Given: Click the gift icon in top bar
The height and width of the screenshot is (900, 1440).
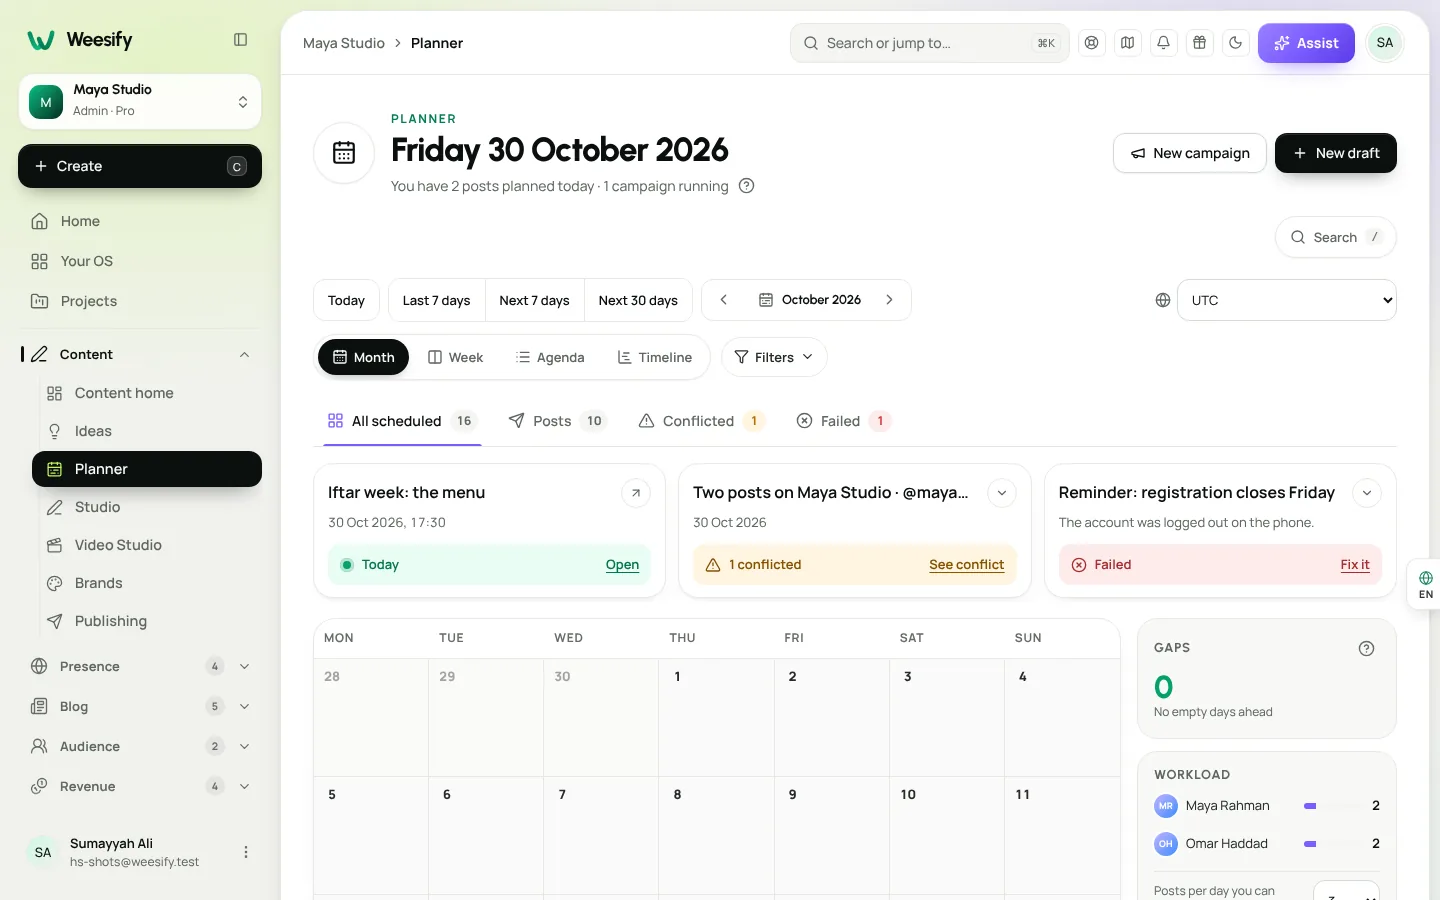Looking at the screenshot, I should click(x=1199, y=43).
